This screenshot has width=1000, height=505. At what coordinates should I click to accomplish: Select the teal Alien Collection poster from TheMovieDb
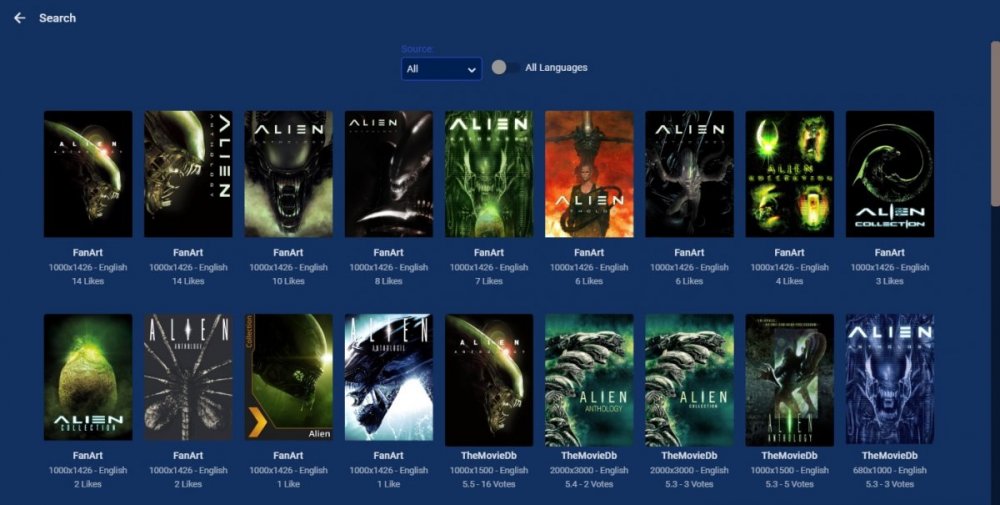coord(689,380)
